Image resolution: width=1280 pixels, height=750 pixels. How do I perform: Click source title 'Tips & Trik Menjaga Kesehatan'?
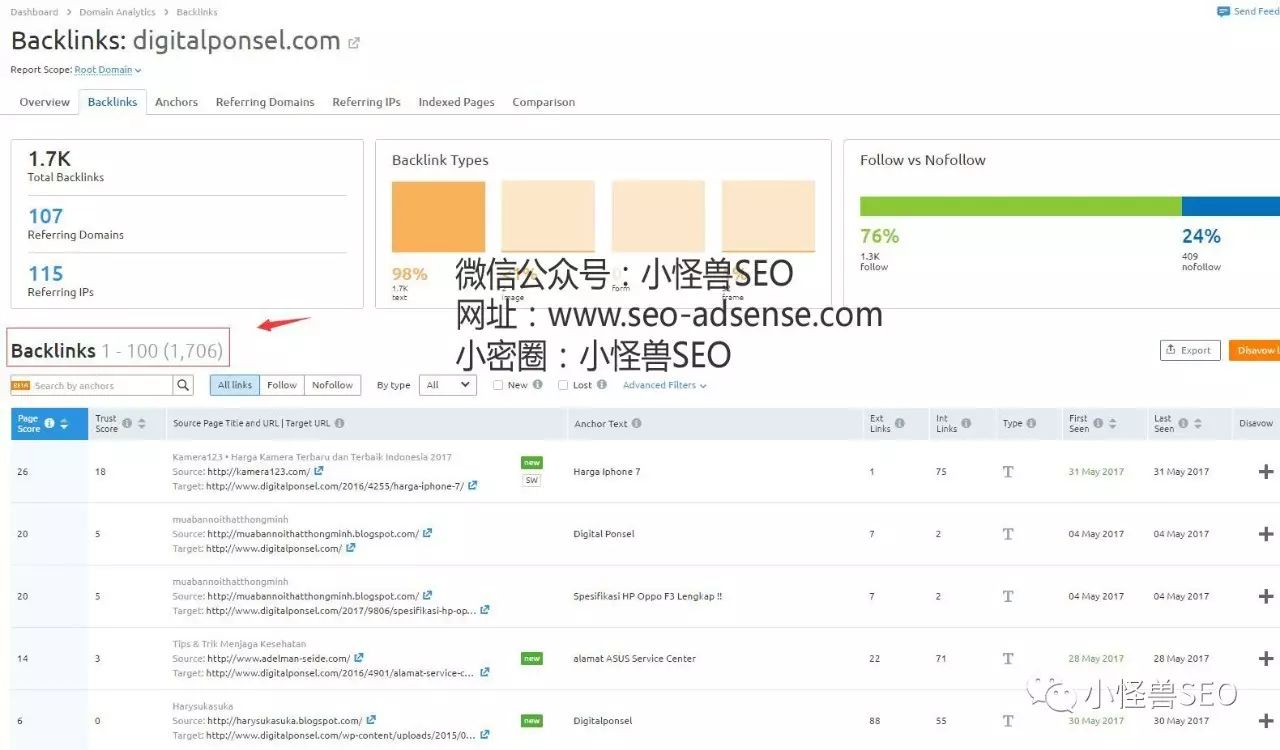point(239,644)
